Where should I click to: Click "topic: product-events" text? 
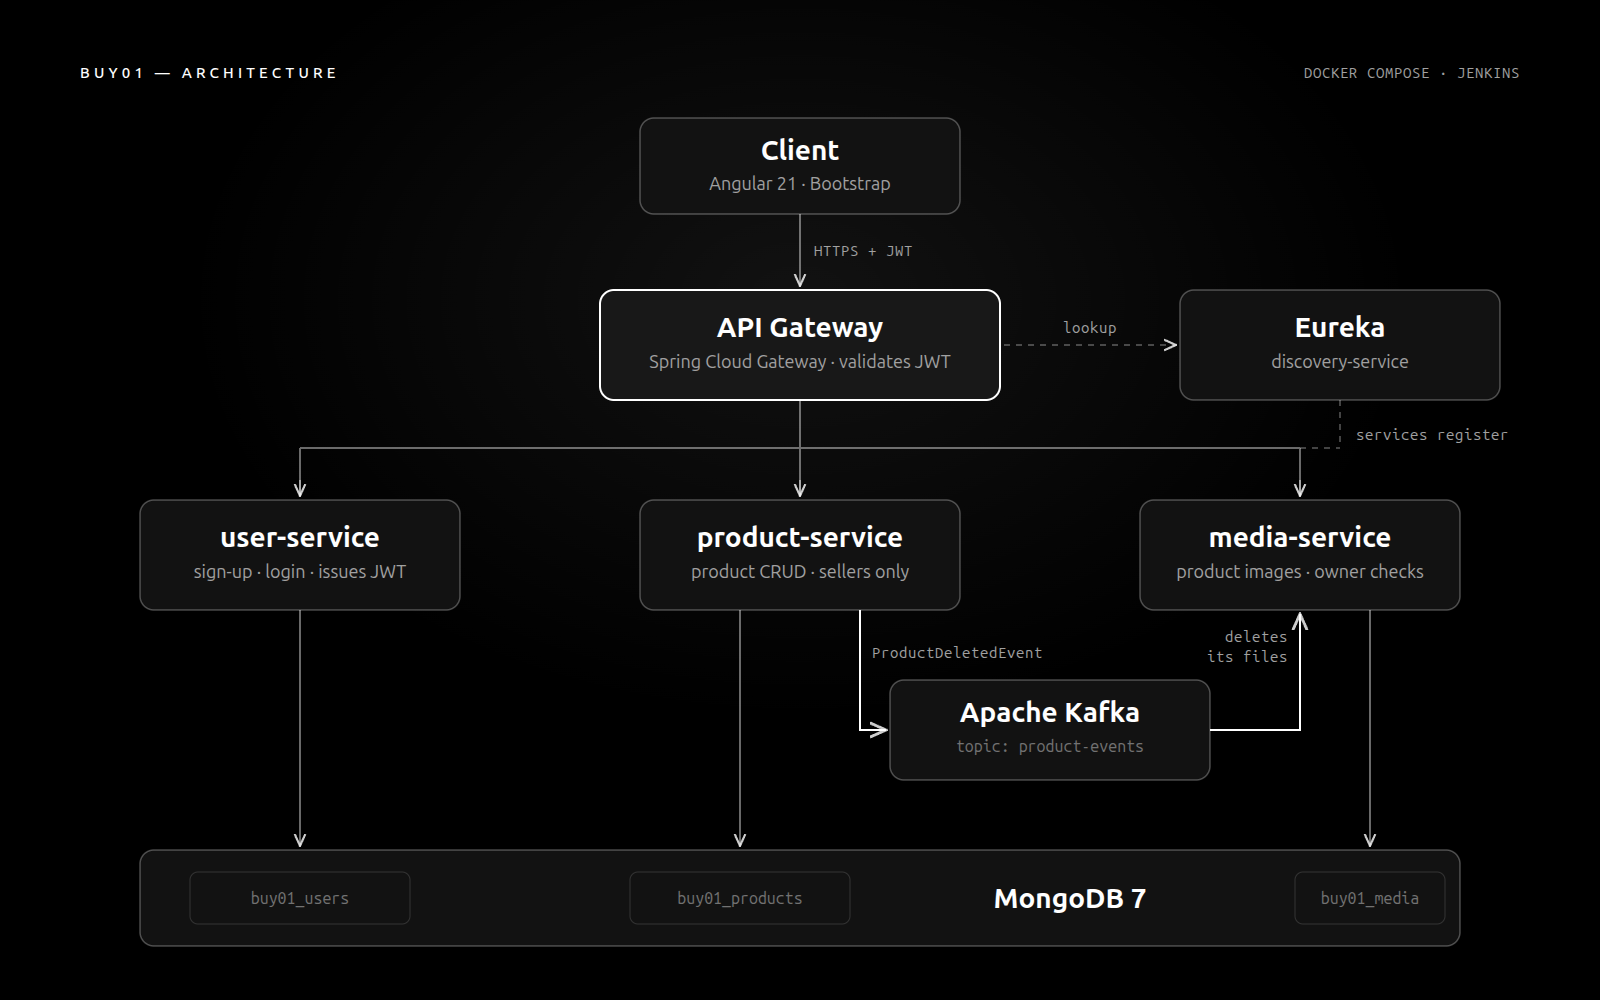pos(1050,746)
